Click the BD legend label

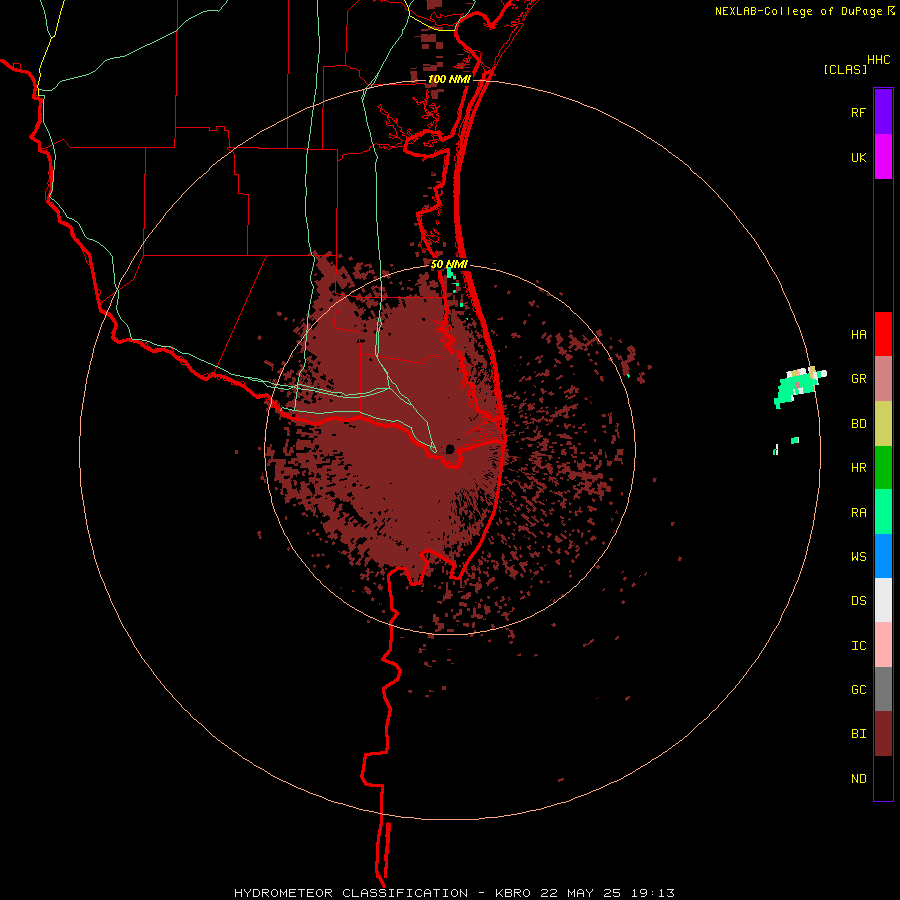pyautogui.click(x=858, y=424)
